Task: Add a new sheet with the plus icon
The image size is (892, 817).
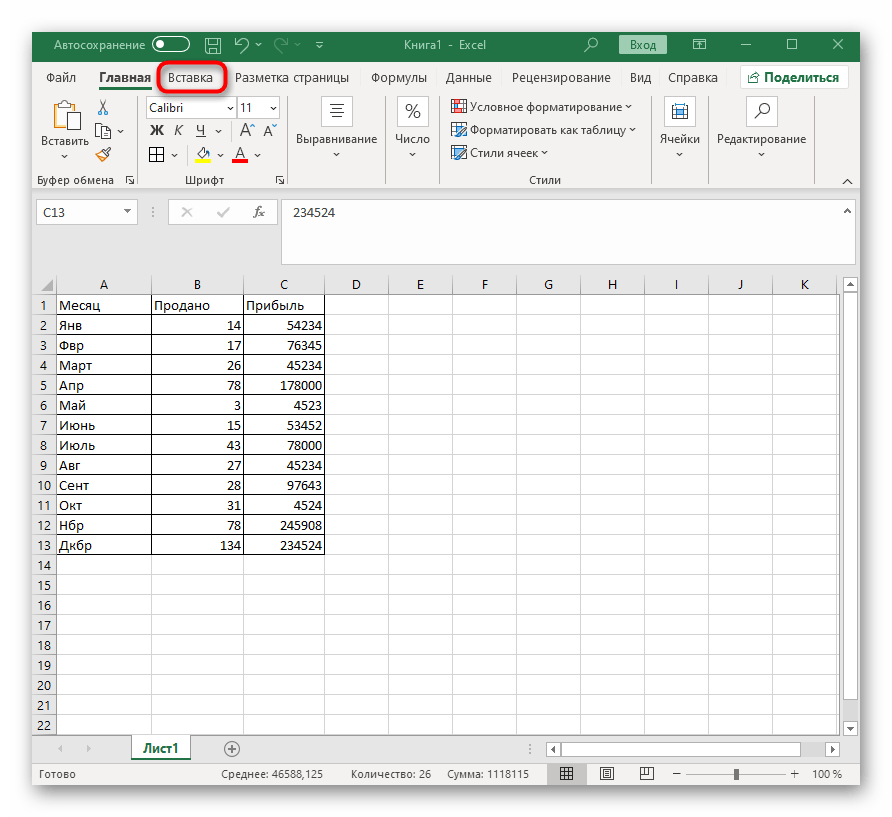Action: tap(232, 748)
